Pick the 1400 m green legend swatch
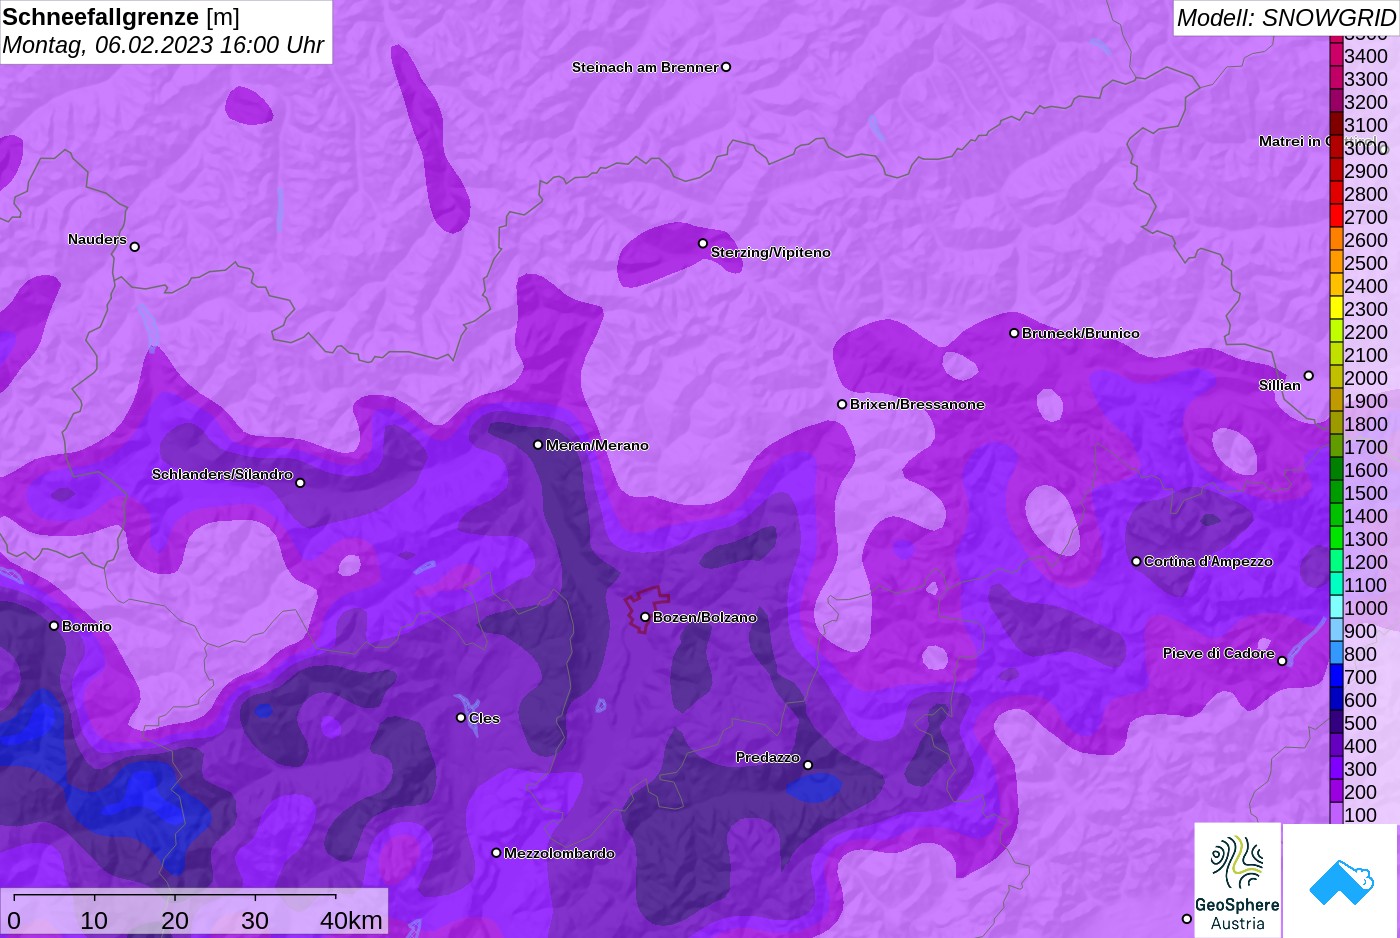1400x938 pixels. [1336, 515]
